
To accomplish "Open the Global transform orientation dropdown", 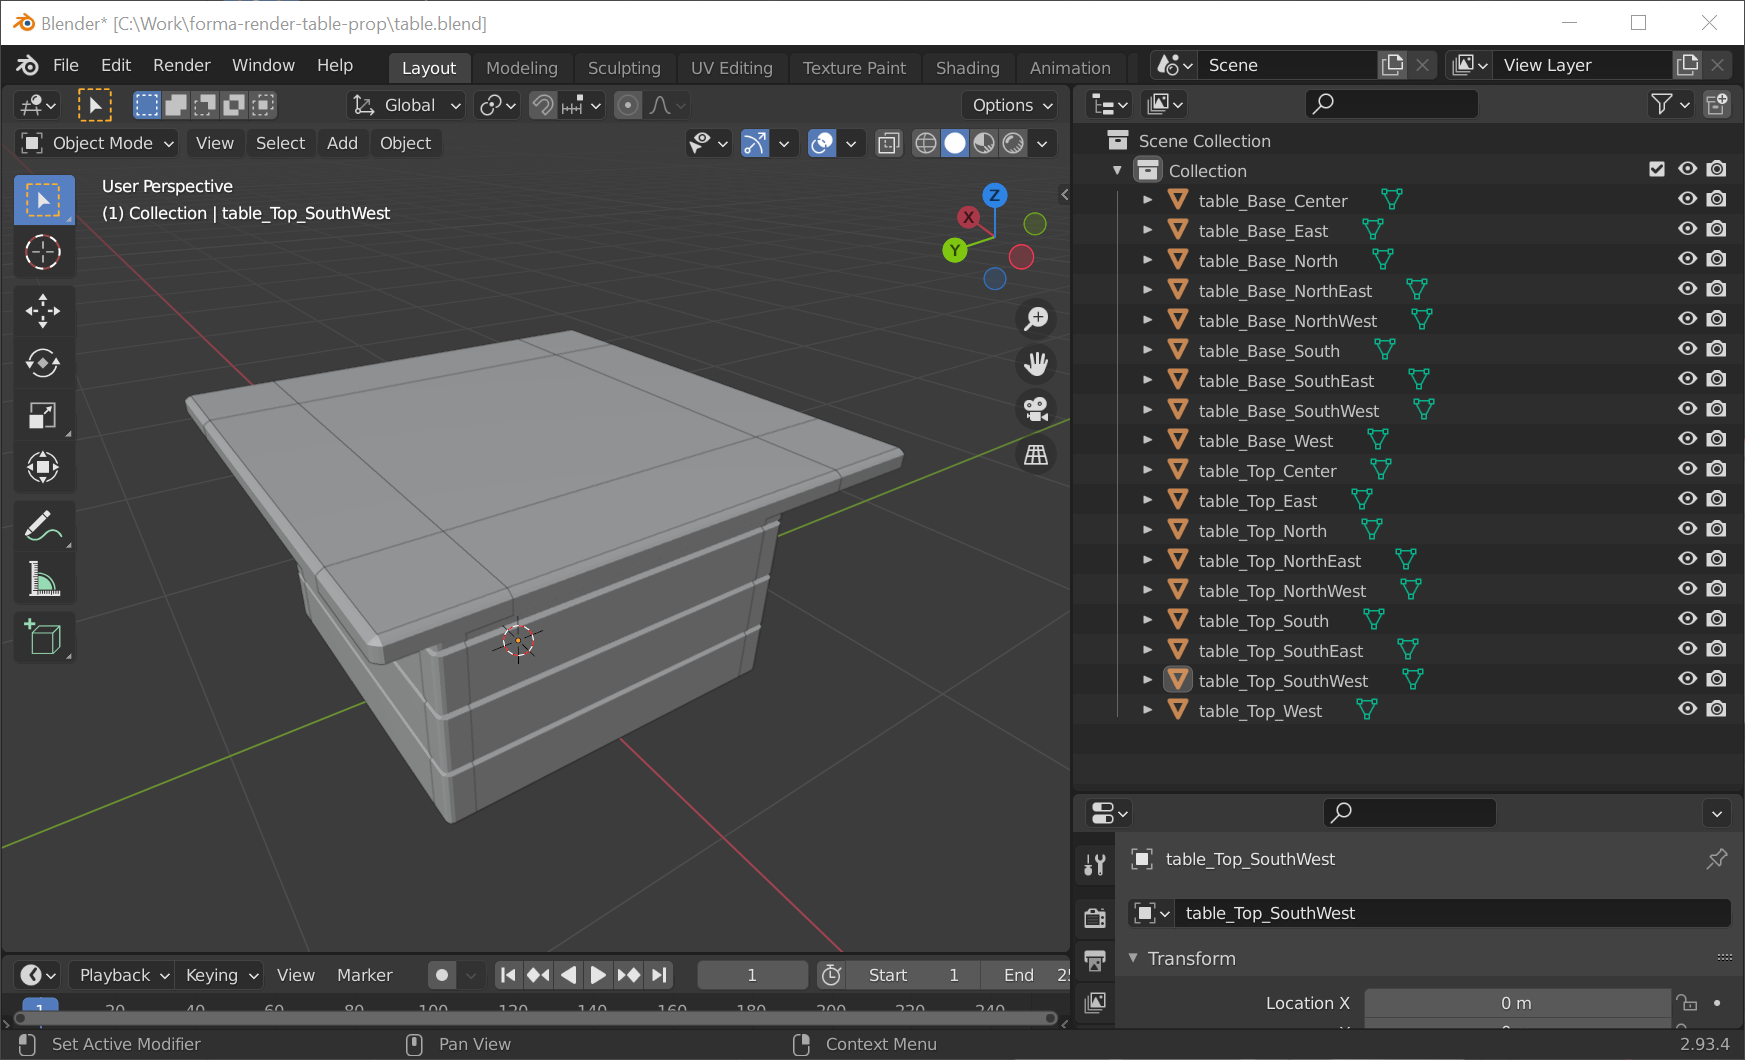I will click(x=405, y=105).
